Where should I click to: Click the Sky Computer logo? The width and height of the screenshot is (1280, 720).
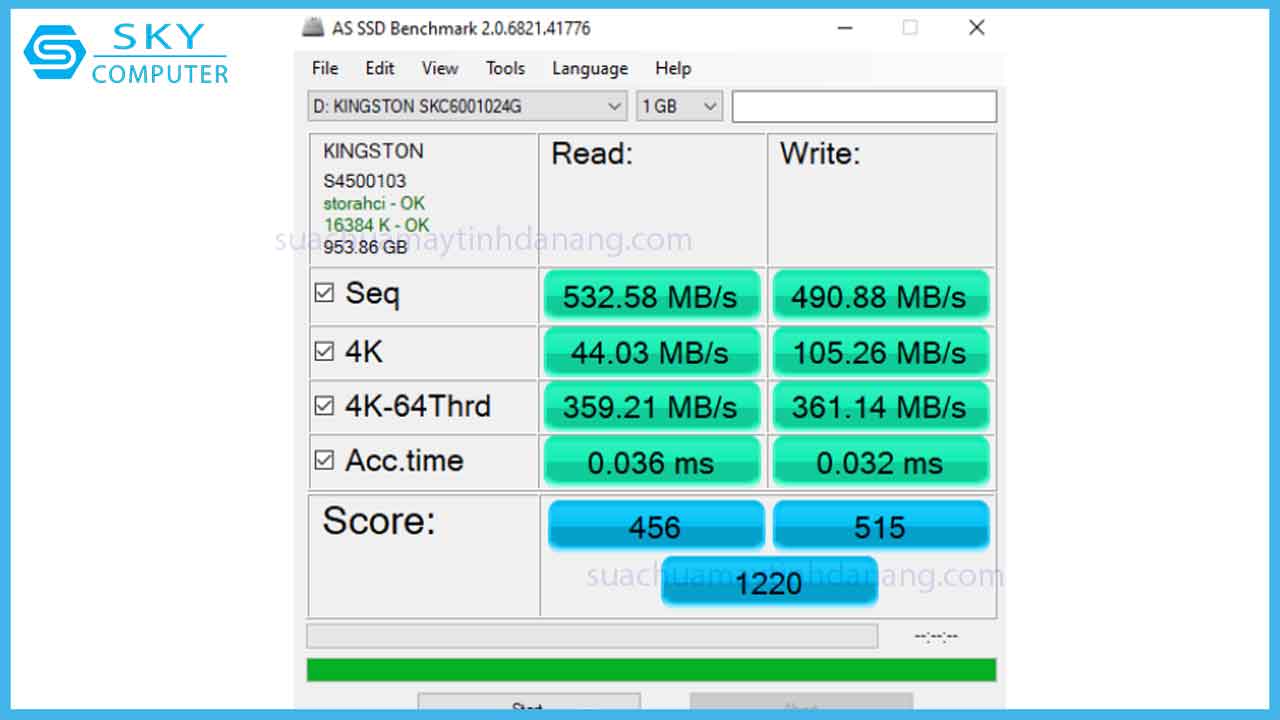click(126, 54)
